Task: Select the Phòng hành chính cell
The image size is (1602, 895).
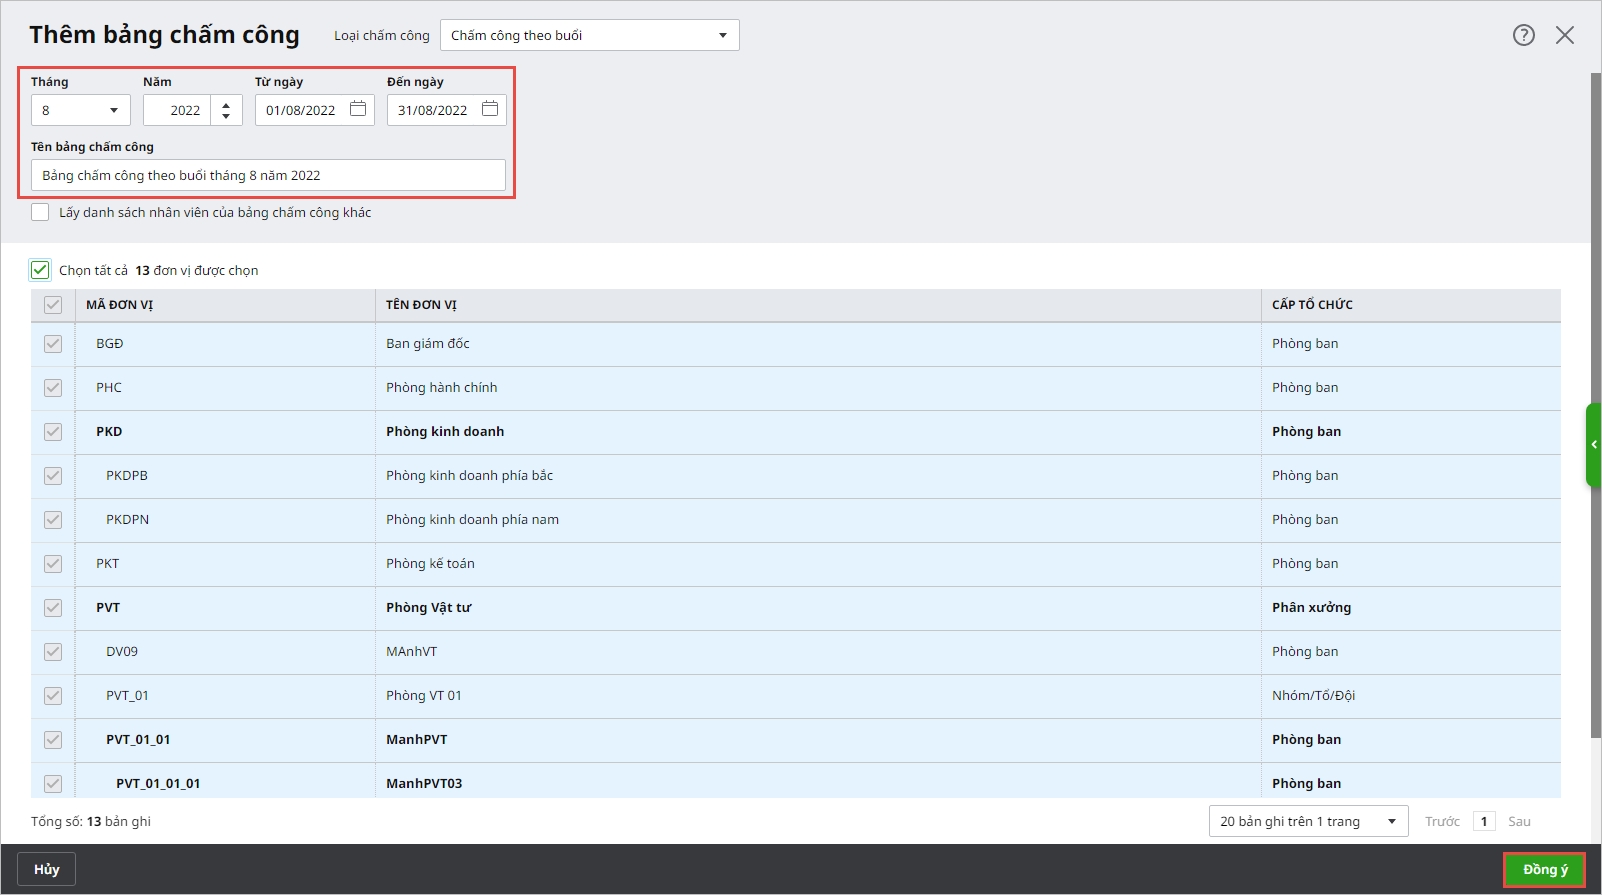Action: click(x=818, y=388)
